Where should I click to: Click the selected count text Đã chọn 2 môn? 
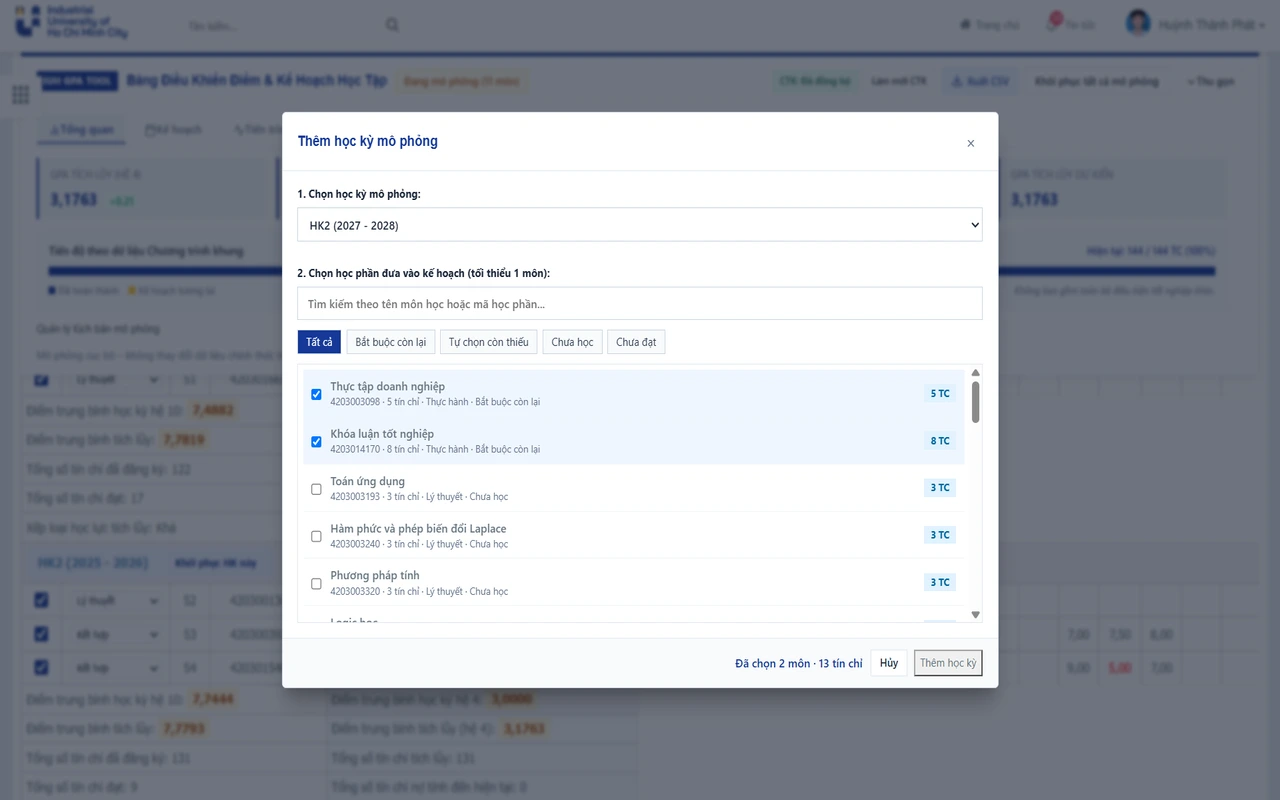coord(772,663)
